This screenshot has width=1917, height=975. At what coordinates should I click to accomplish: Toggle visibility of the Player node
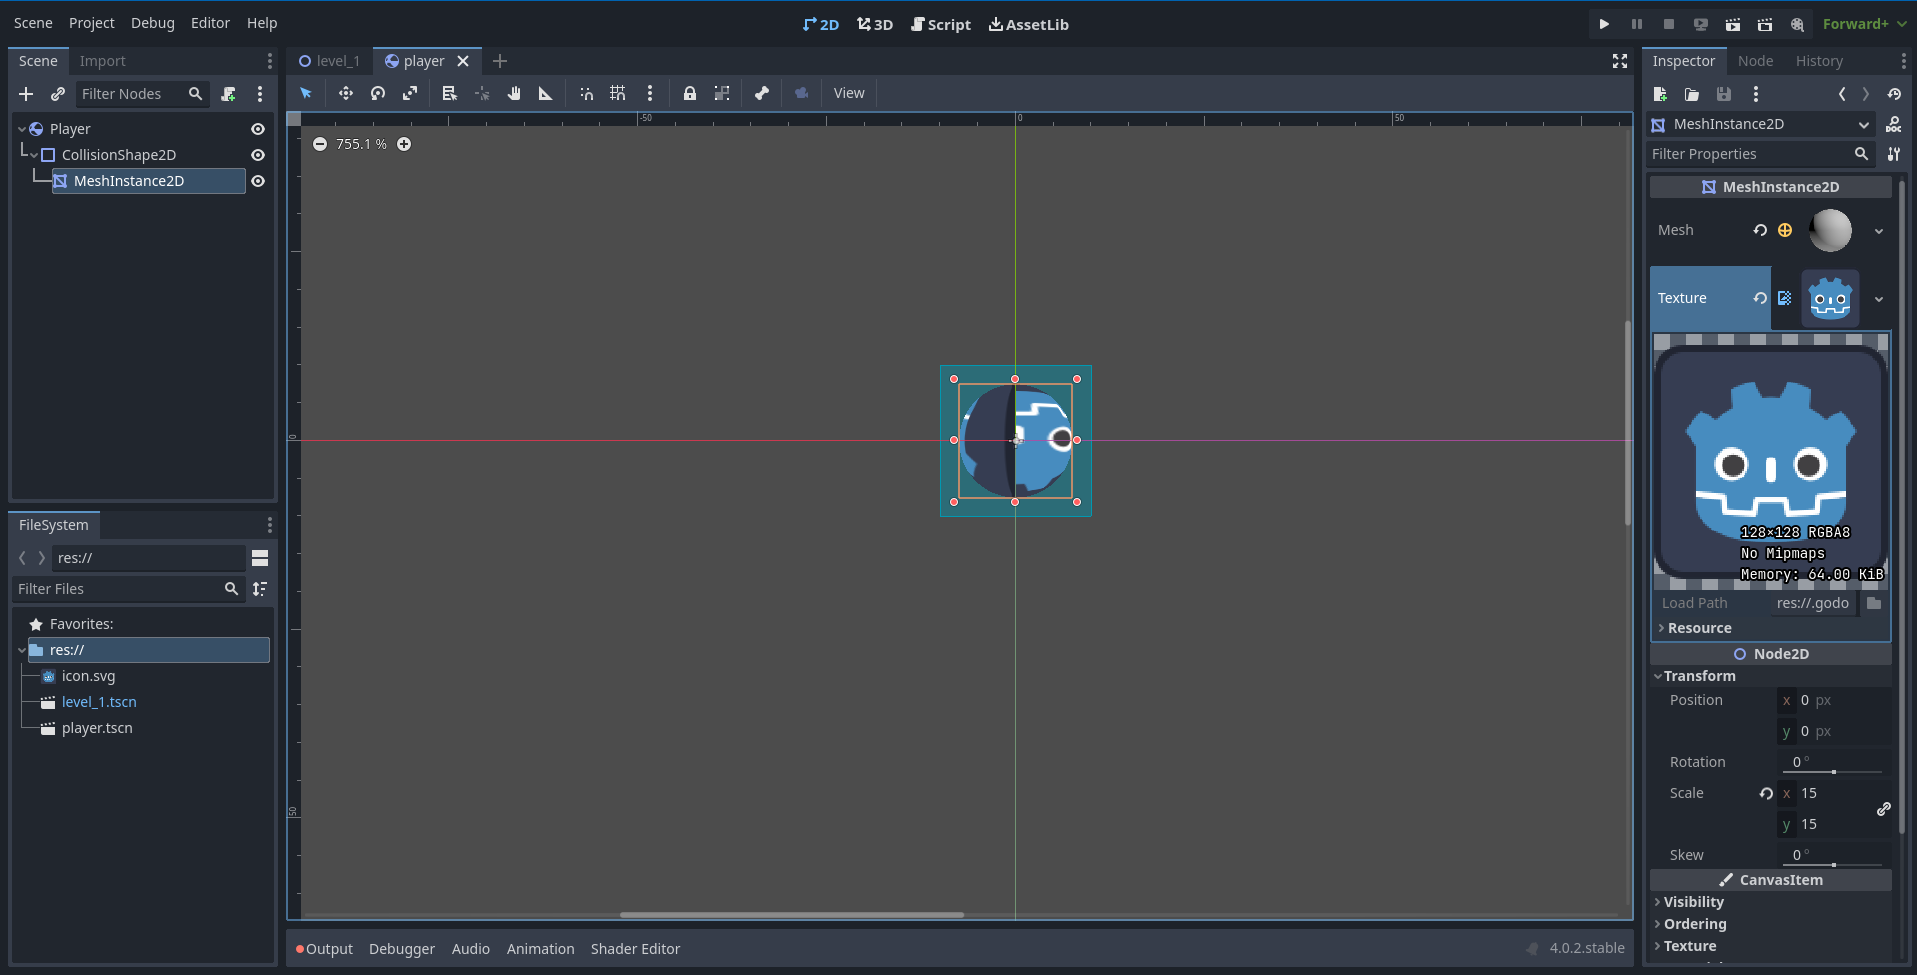(258, 129)
